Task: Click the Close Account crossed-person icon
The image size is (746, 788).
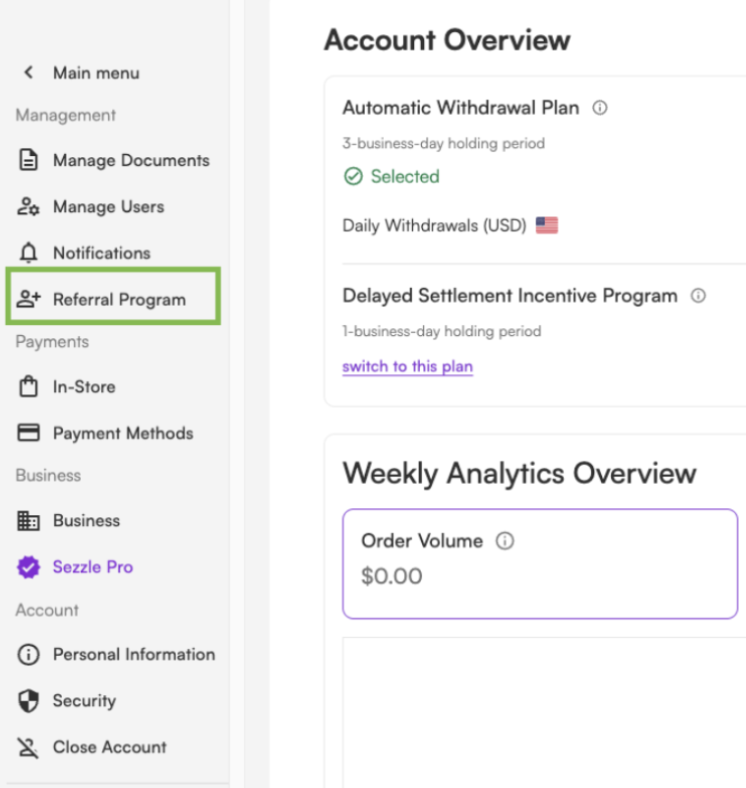Action: (28, 747)
